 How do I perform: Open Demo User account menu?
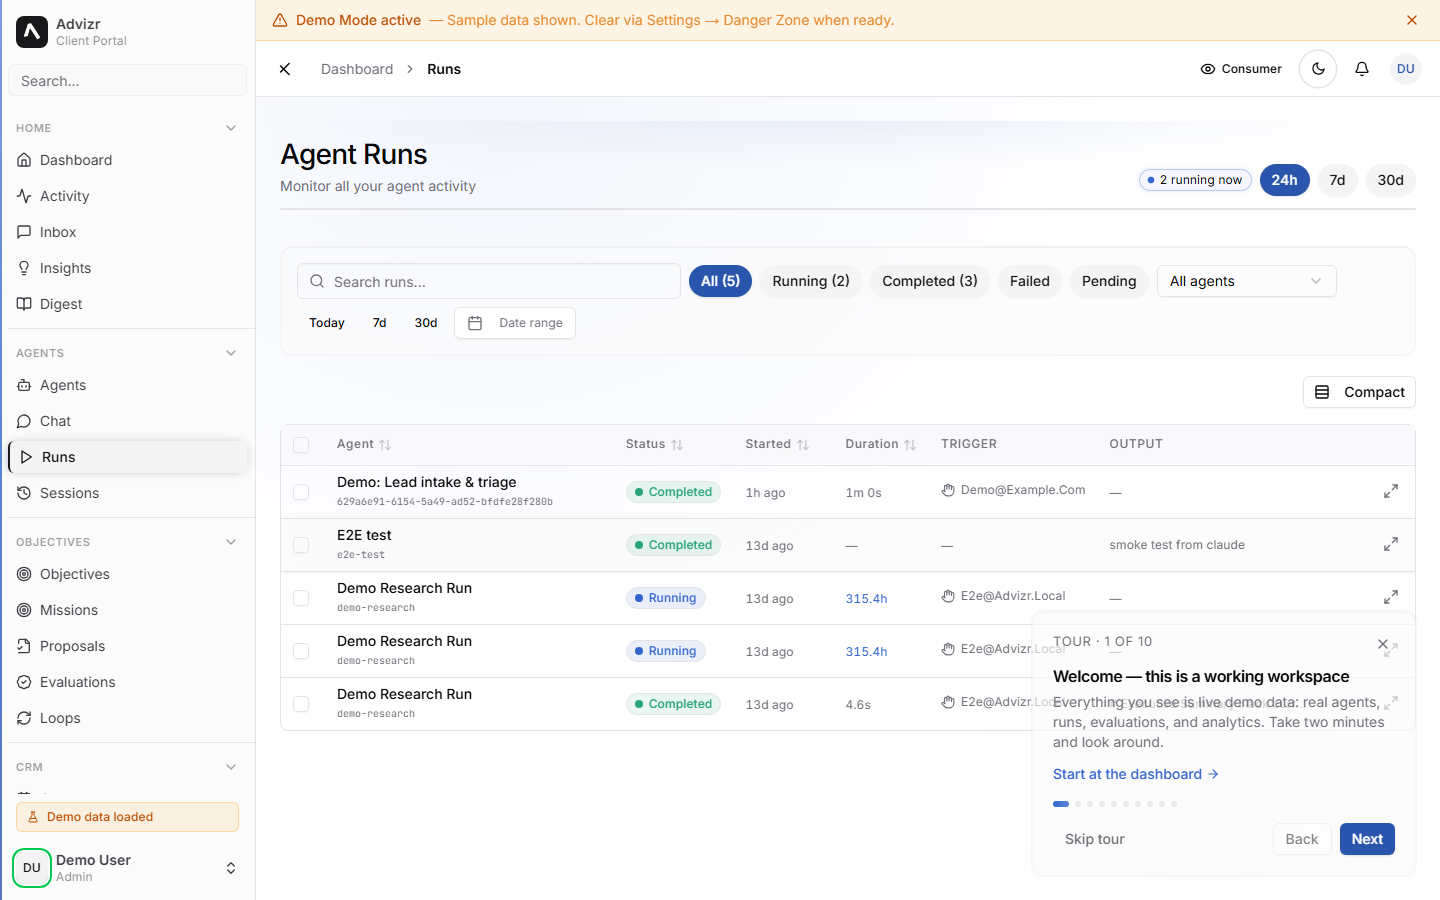pos(127,868)
